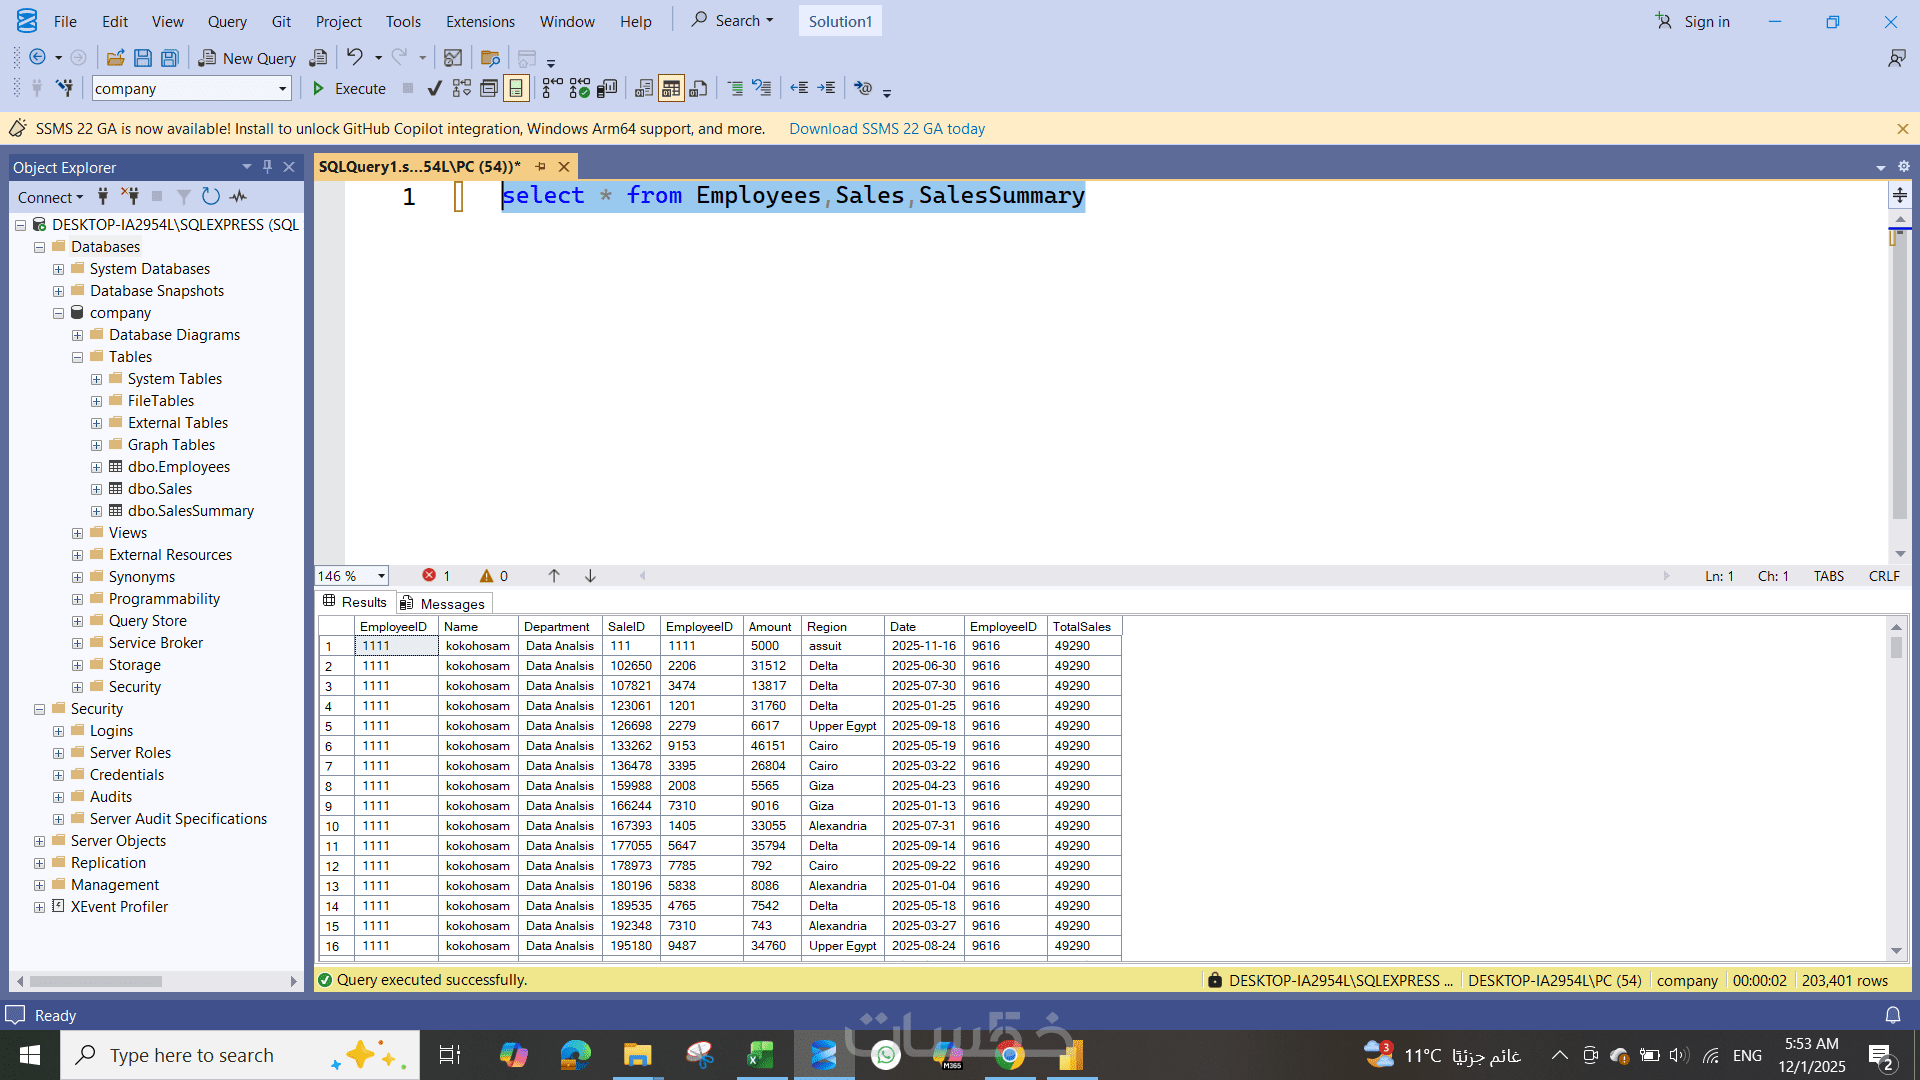Image resolution: width=1920 pixels, height=1080 pixels.
Task: Click the Parse checkmark icon
Action: coord(434,89)
